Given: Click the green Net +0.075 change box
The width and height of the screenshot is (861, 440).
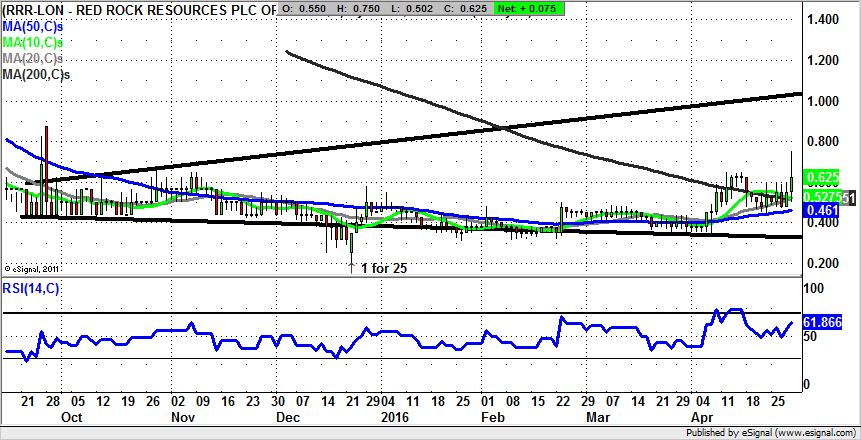Looking at the screenshot, I should [527, 8].
